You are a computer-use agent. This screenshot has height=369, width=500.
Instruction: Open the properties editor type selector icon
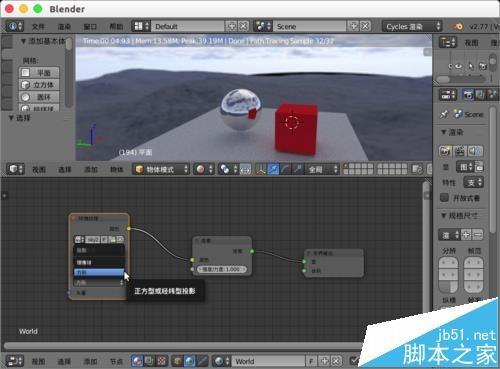[x=447, y=95]
